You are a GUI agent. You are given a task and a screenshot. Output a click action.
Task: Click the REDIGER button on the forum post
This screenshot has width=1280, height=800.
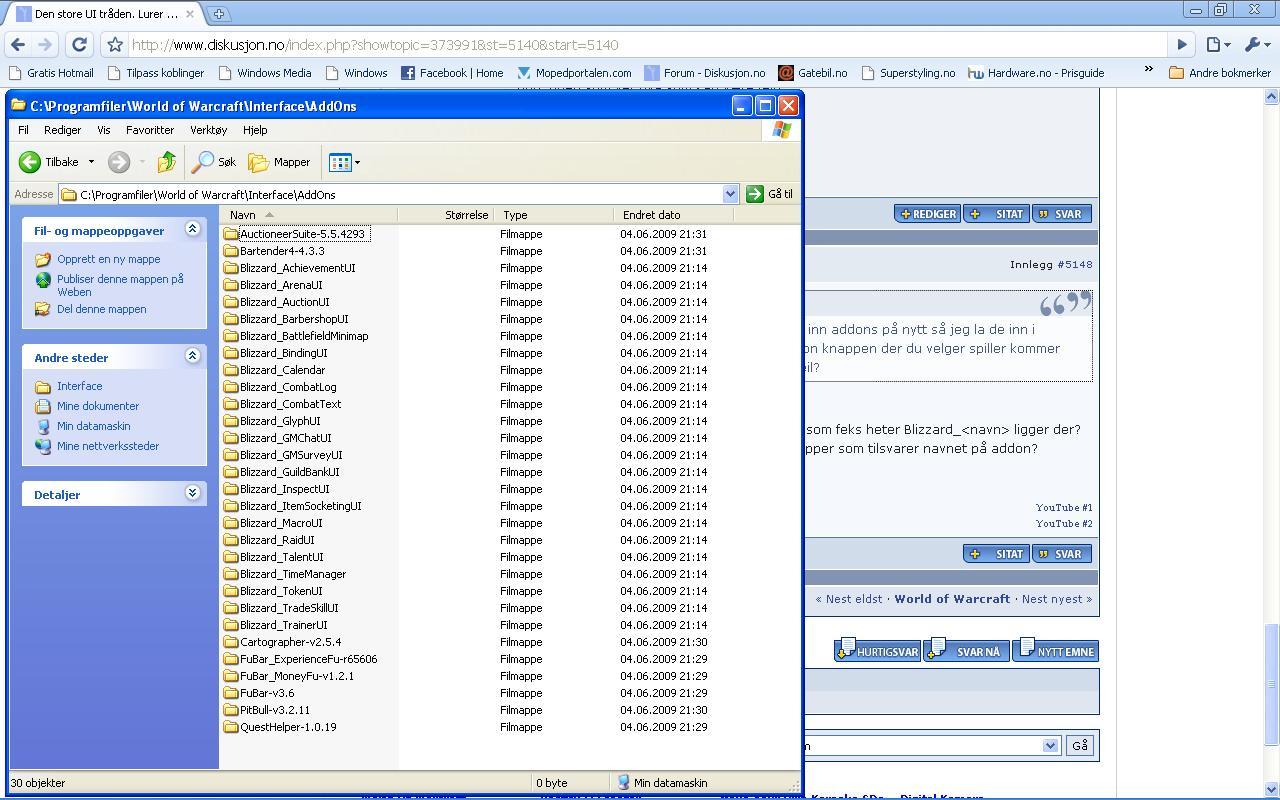(928, 214)
